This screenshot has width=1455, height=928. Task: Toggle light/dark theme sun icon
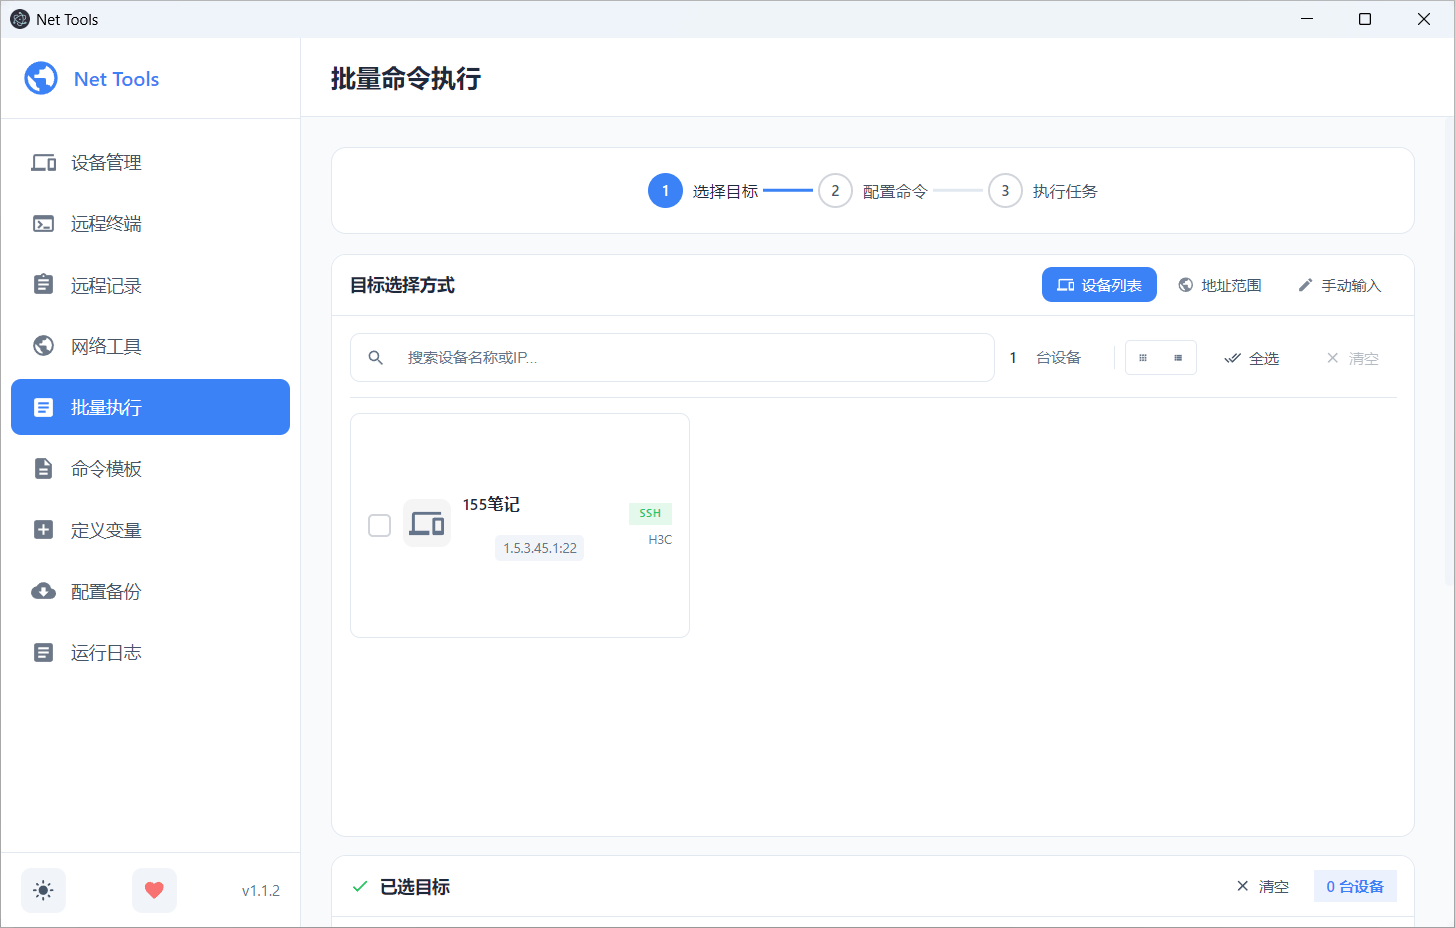pos(43,890)
